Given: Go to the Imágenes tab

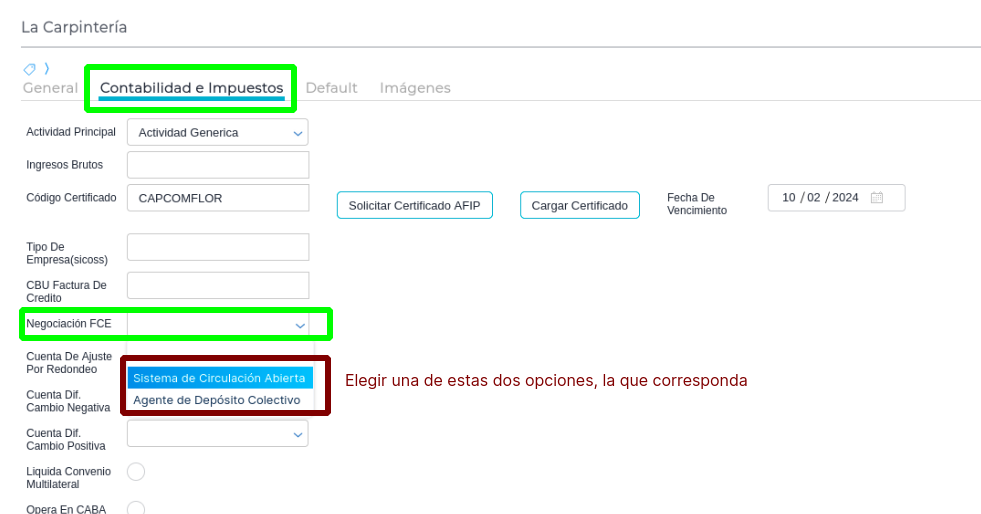Looking at the screenshot, I should coord(415,88).
